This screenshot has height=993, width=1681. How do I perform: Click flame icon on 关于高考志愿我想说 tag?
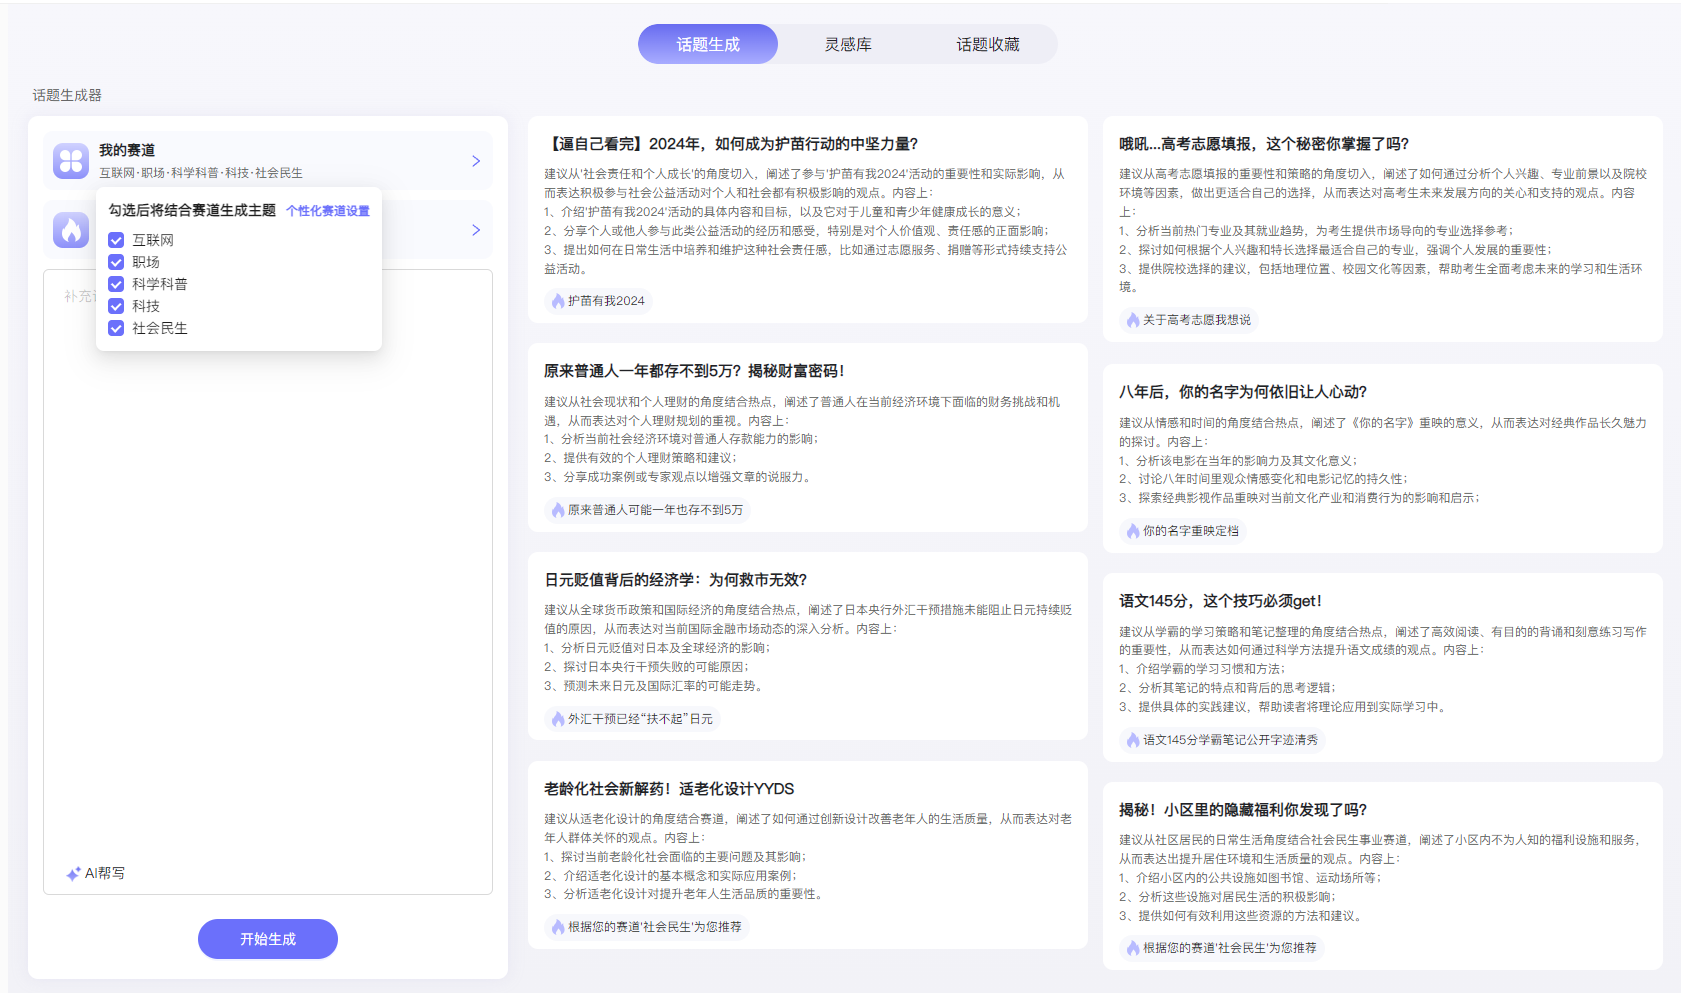pos(1133,320)
